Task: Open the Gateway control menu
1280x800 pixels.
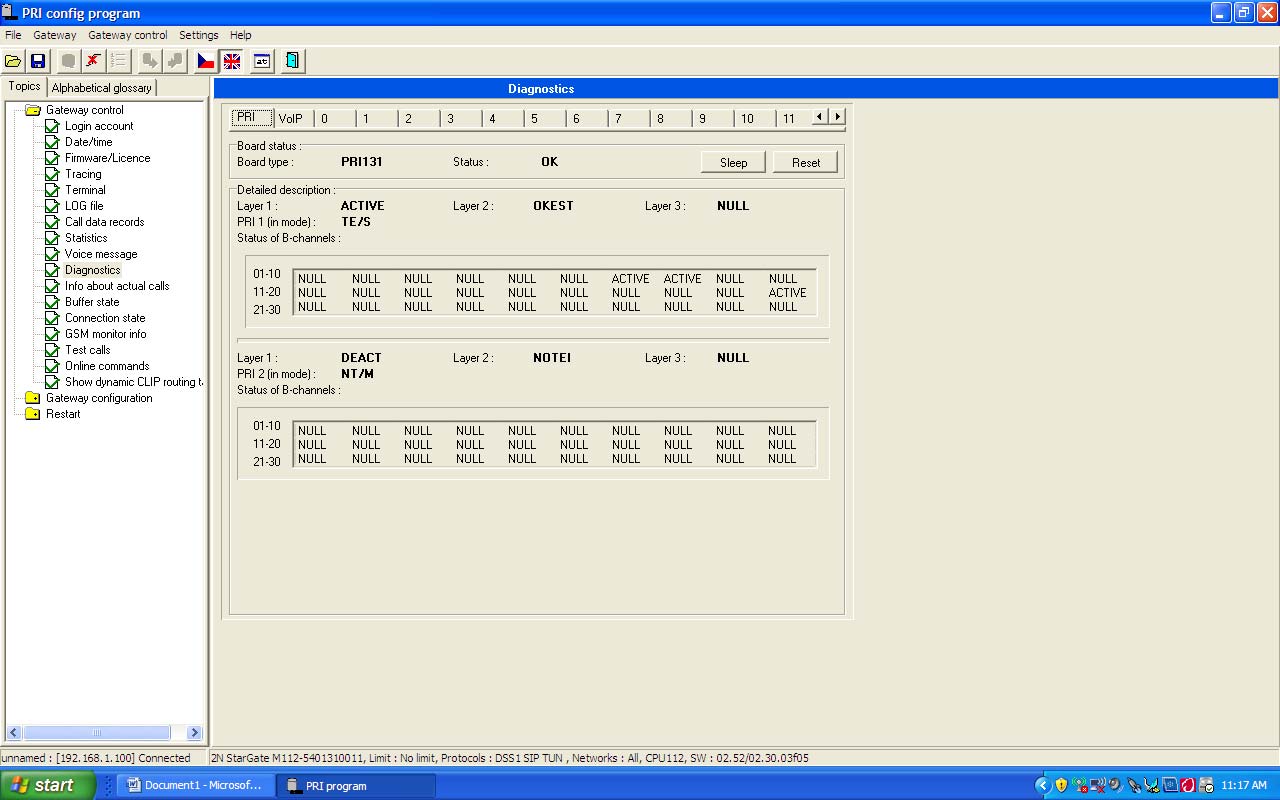Action: coord(128,35)
